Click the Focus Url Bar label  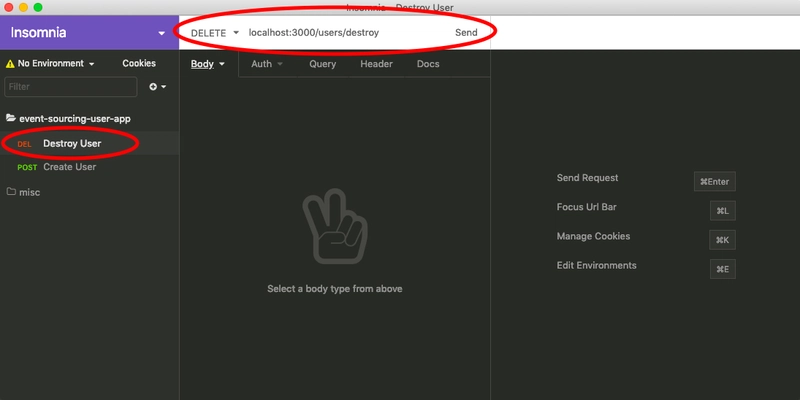[x=586, y=207]
